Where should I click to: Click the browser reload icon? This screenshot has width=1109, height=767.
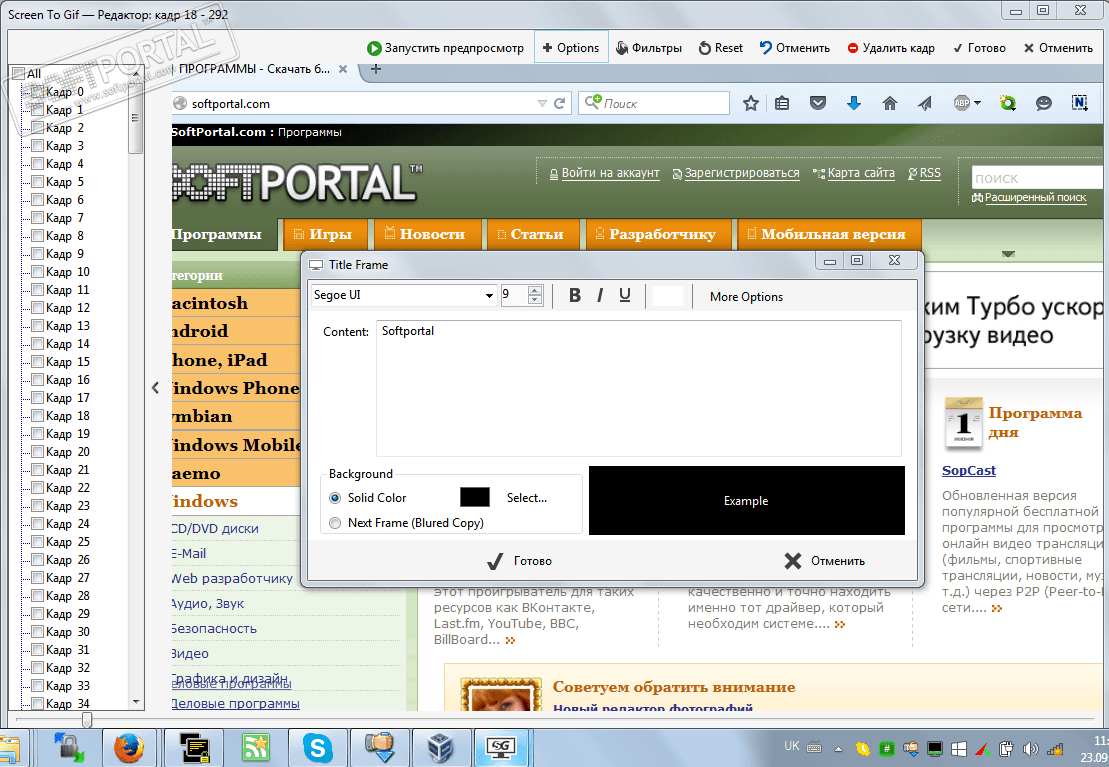pyautogui.click(x=559, y=103)
